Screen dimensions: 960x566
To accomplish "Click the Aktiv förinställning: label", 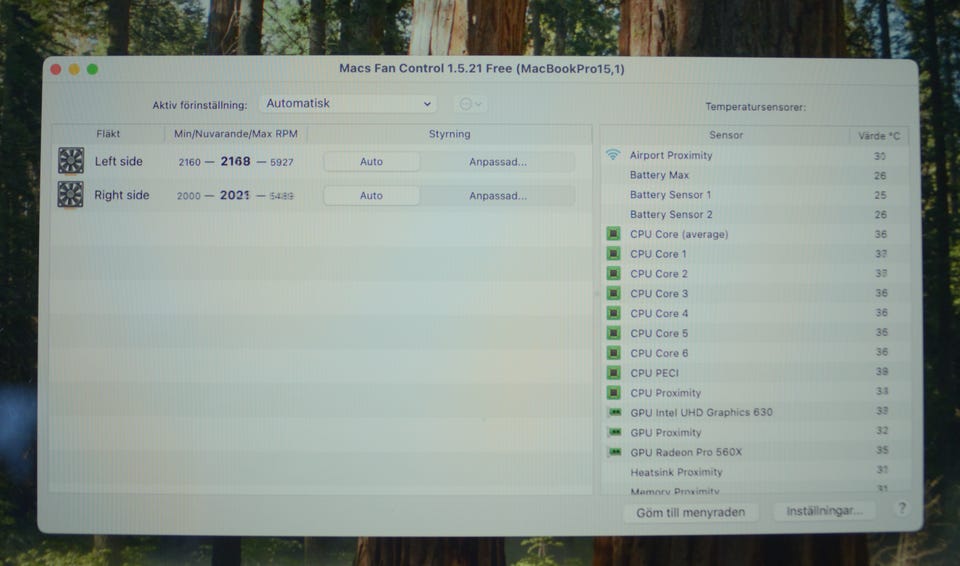I will pos(200,105).
